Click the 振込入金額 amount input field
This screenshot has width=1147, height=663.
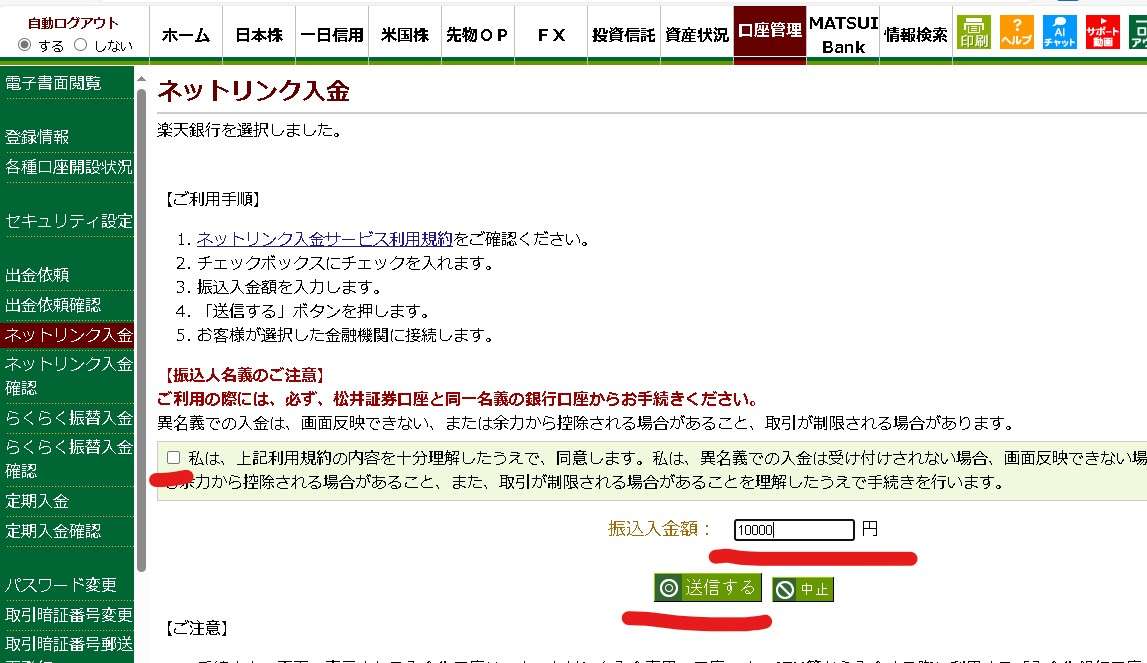click(794, 530)
